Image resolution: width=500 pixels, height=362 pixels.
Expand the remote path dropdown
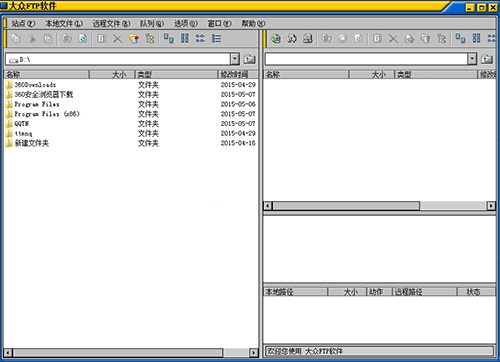pyautogui.click(x=472, y=59)
